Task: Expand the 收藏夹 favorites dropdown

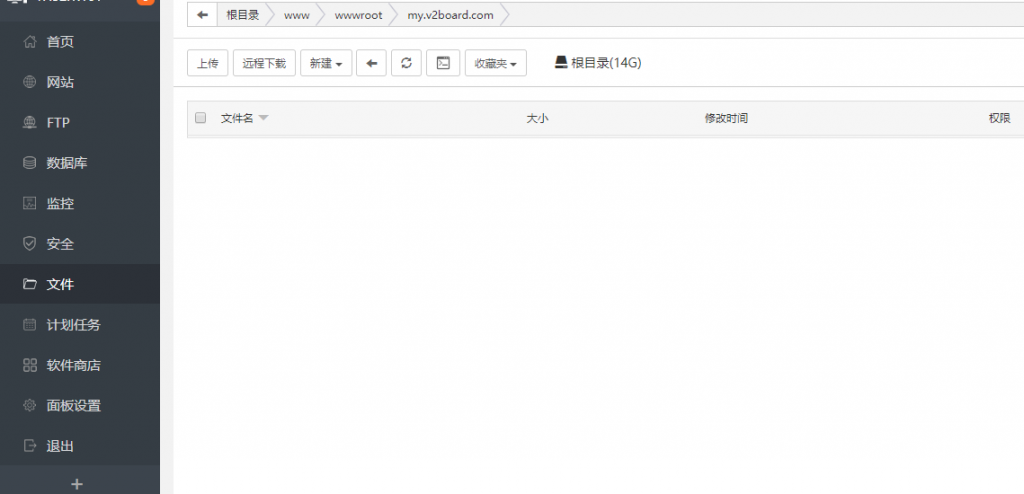Action: click(x=496, y=63)
